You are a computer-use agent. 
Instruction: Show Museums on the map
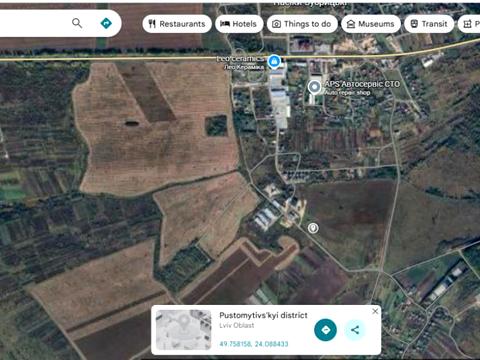pos(371,24)
